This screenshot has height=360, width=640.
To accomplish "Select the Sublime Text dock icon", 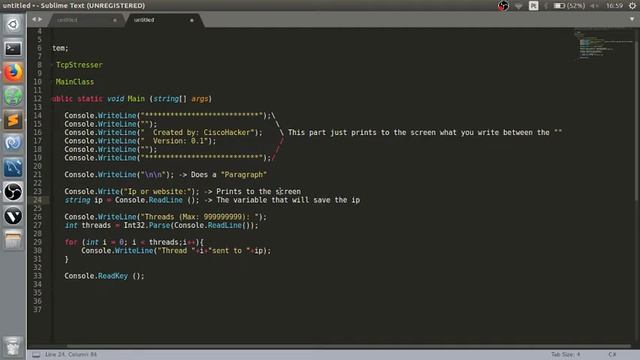I will [x=13, y=120].
